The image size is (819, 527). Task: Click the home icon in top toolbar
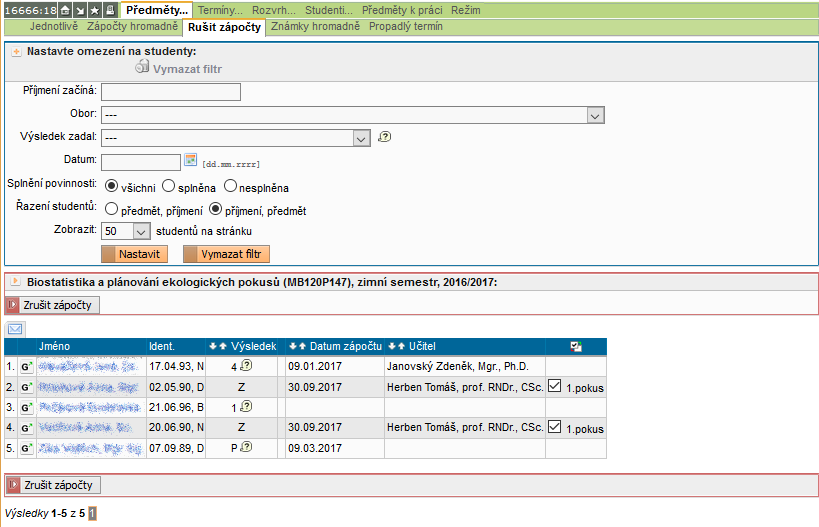pyautogui.click(x=64, y=9)
